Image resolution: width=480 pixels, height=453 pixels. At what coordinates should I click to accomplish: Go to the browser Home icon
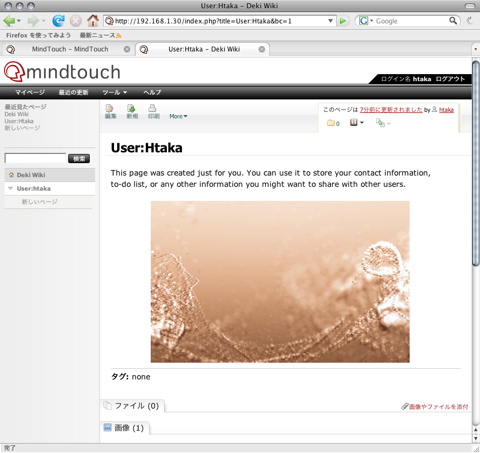93,21
